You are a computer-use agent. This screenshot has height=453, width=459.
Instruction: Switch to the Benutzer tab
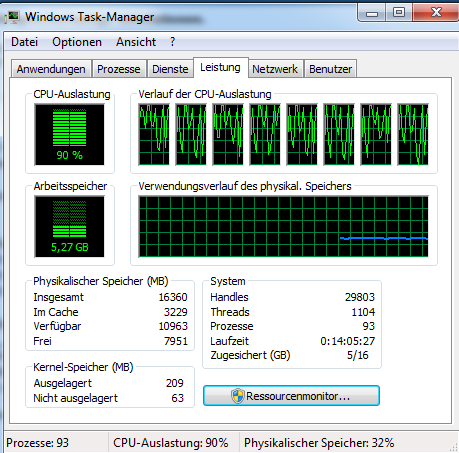click(x=330, y=69)
